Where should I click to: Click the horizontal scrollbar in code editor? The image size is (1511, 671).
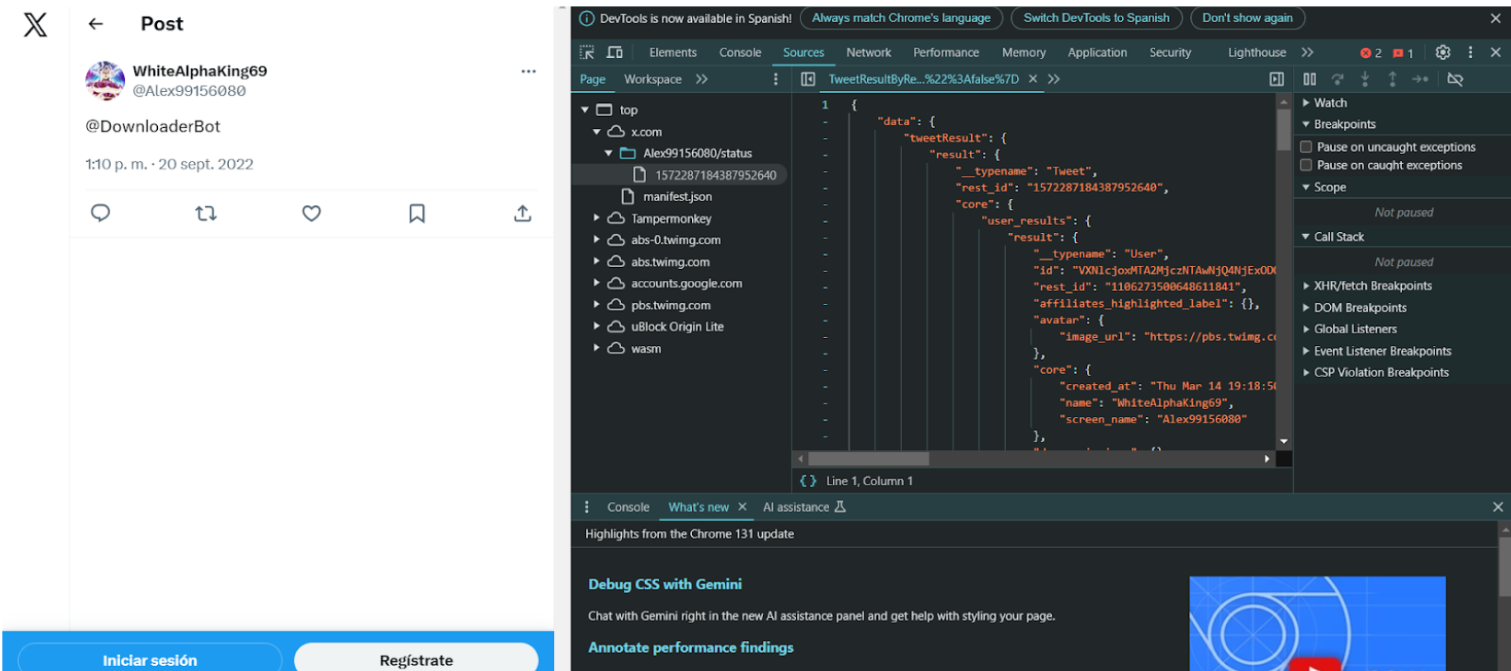pyautogui.click(x=868, y=459)
